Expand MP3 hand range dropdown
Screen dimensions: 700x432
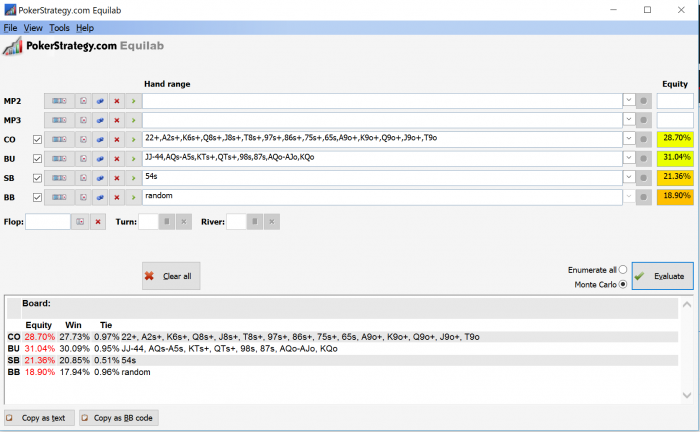629,120
